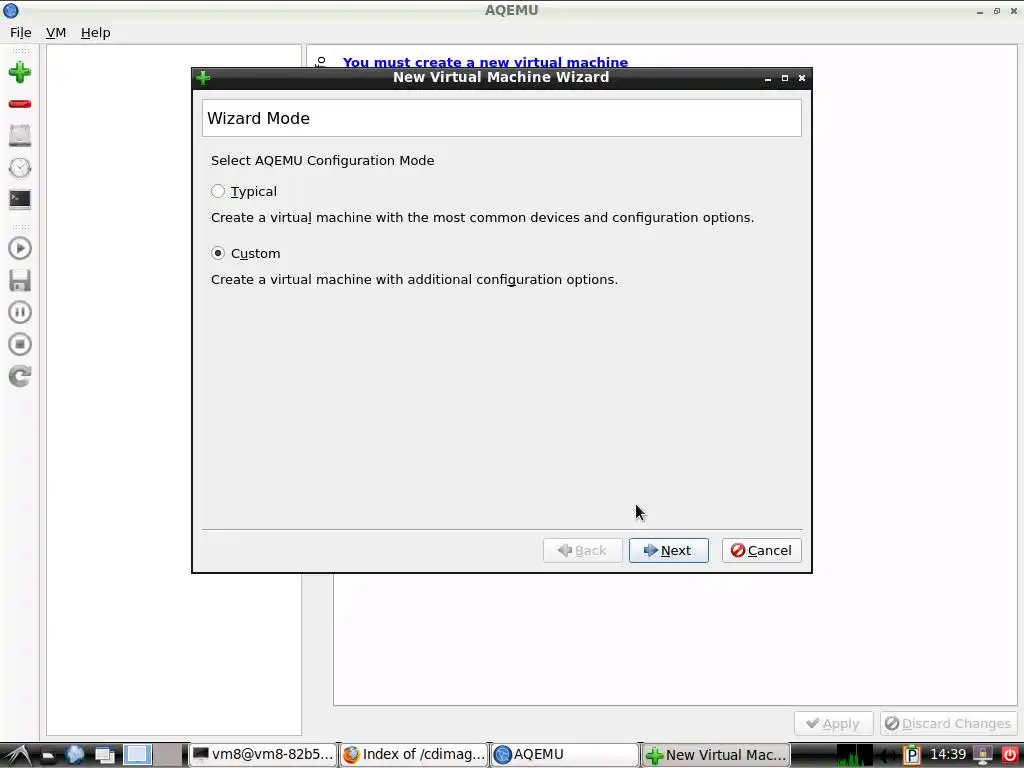This screenshot has height=768, width=1024.
Task: Click the Reset VM arrow icon
Action: pos(20,376)
